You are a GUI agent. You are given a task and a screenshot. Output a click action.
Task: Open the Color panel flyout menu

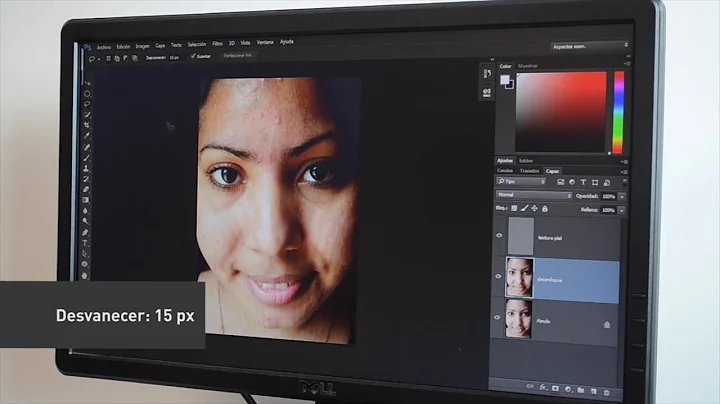click(627, 64)
